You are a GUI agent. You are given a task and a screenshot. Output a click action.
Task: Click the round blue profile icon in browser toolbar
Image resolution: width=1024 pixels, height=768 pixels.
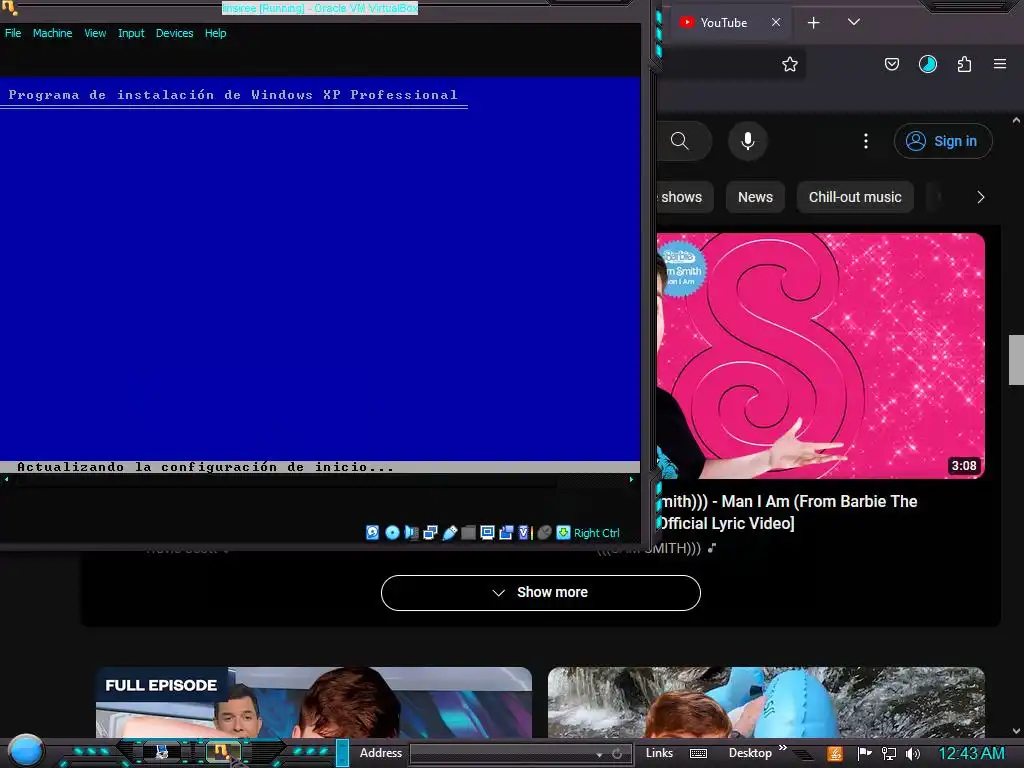click(927, 64)
